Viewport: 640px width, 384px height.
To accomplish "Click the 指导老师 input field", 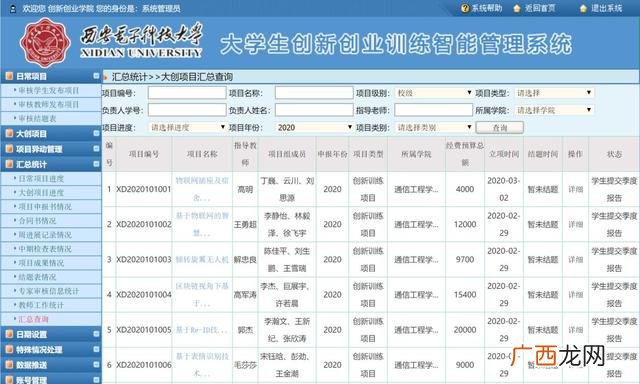I will click(433, 110).
